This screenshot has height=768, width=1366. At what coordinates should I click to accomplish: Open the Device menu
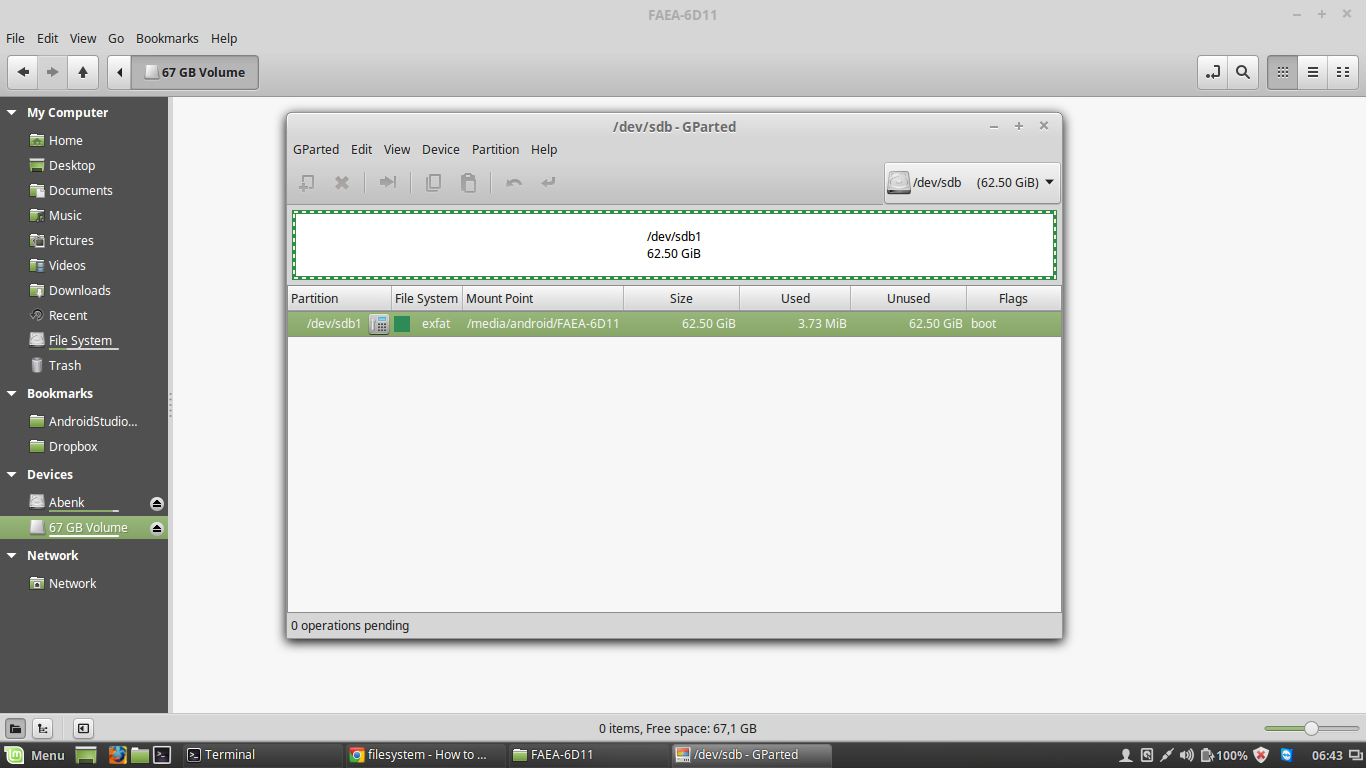pos(441,150)
